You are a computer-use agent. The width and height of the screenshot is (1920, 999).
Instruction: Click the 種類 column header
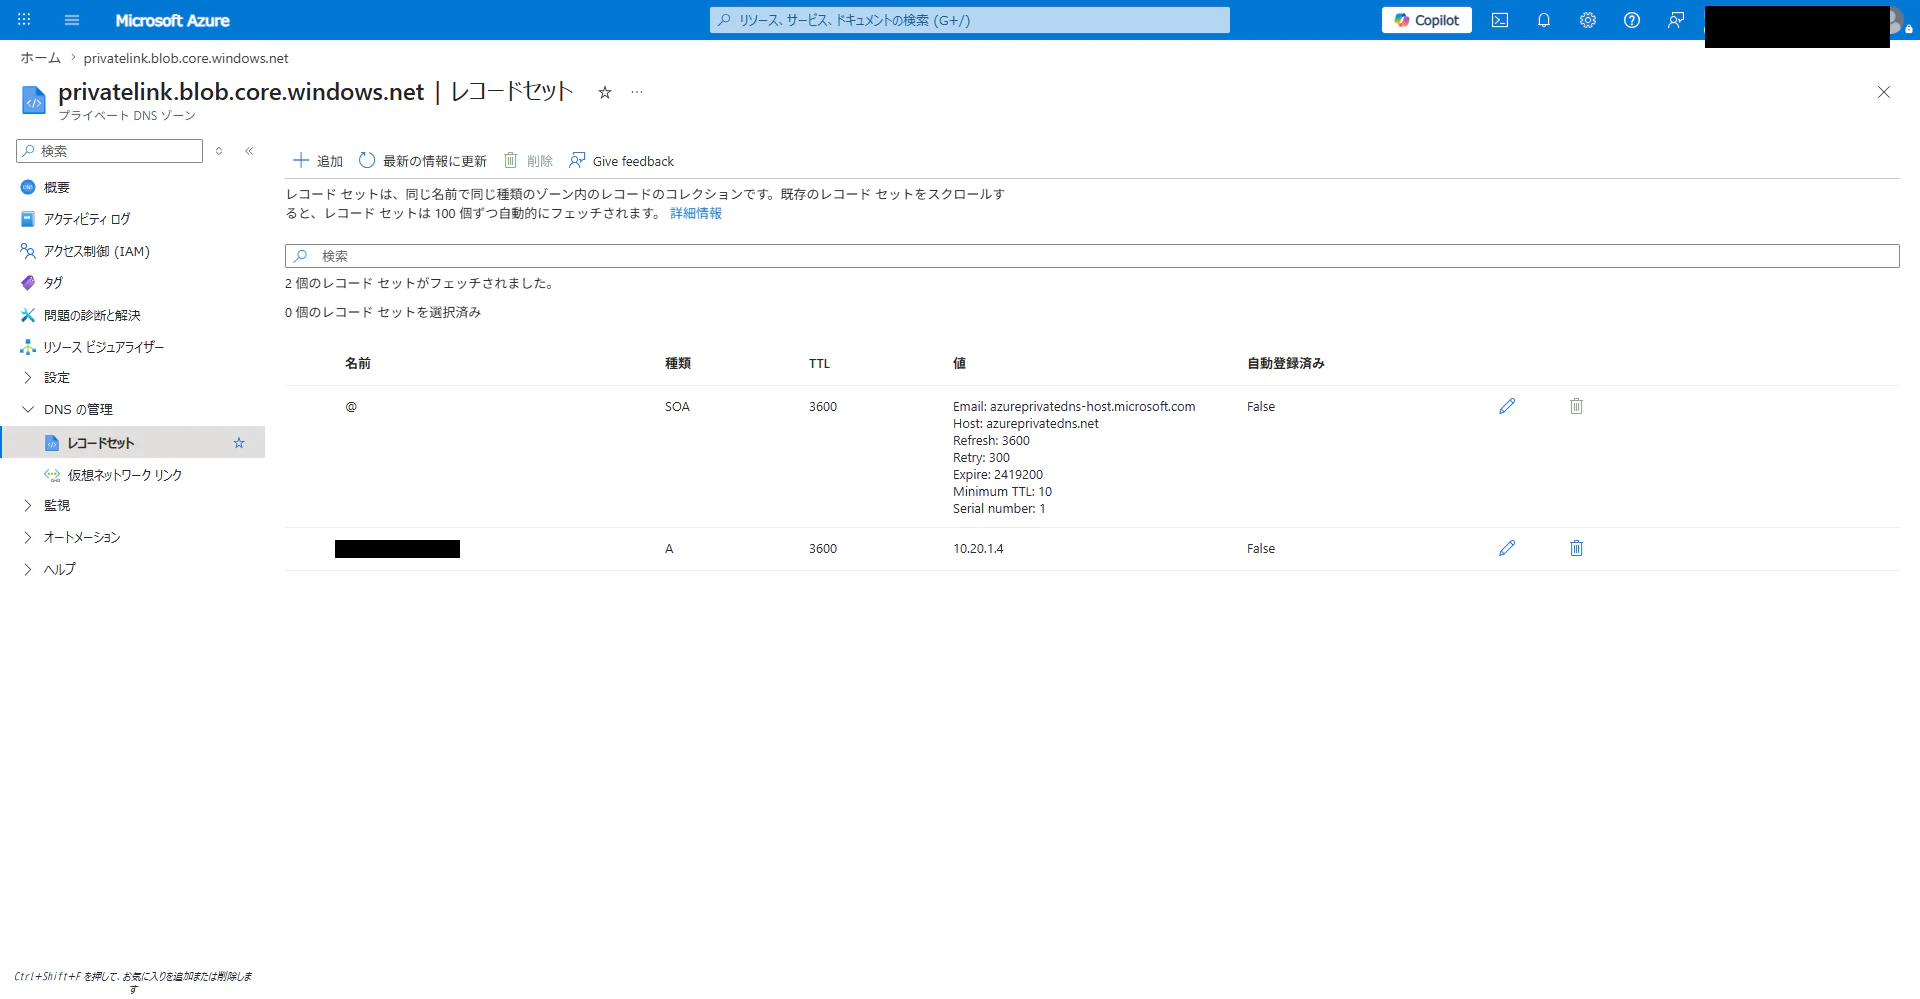pos(678,363)
